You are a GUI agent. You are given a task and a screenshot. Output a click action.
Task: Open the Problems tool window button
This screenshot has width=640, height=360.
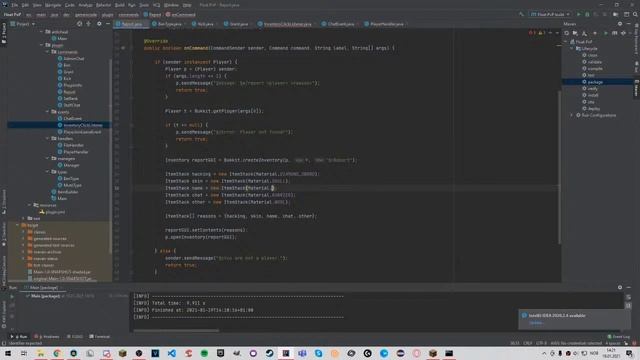click(x=47, y=337)
